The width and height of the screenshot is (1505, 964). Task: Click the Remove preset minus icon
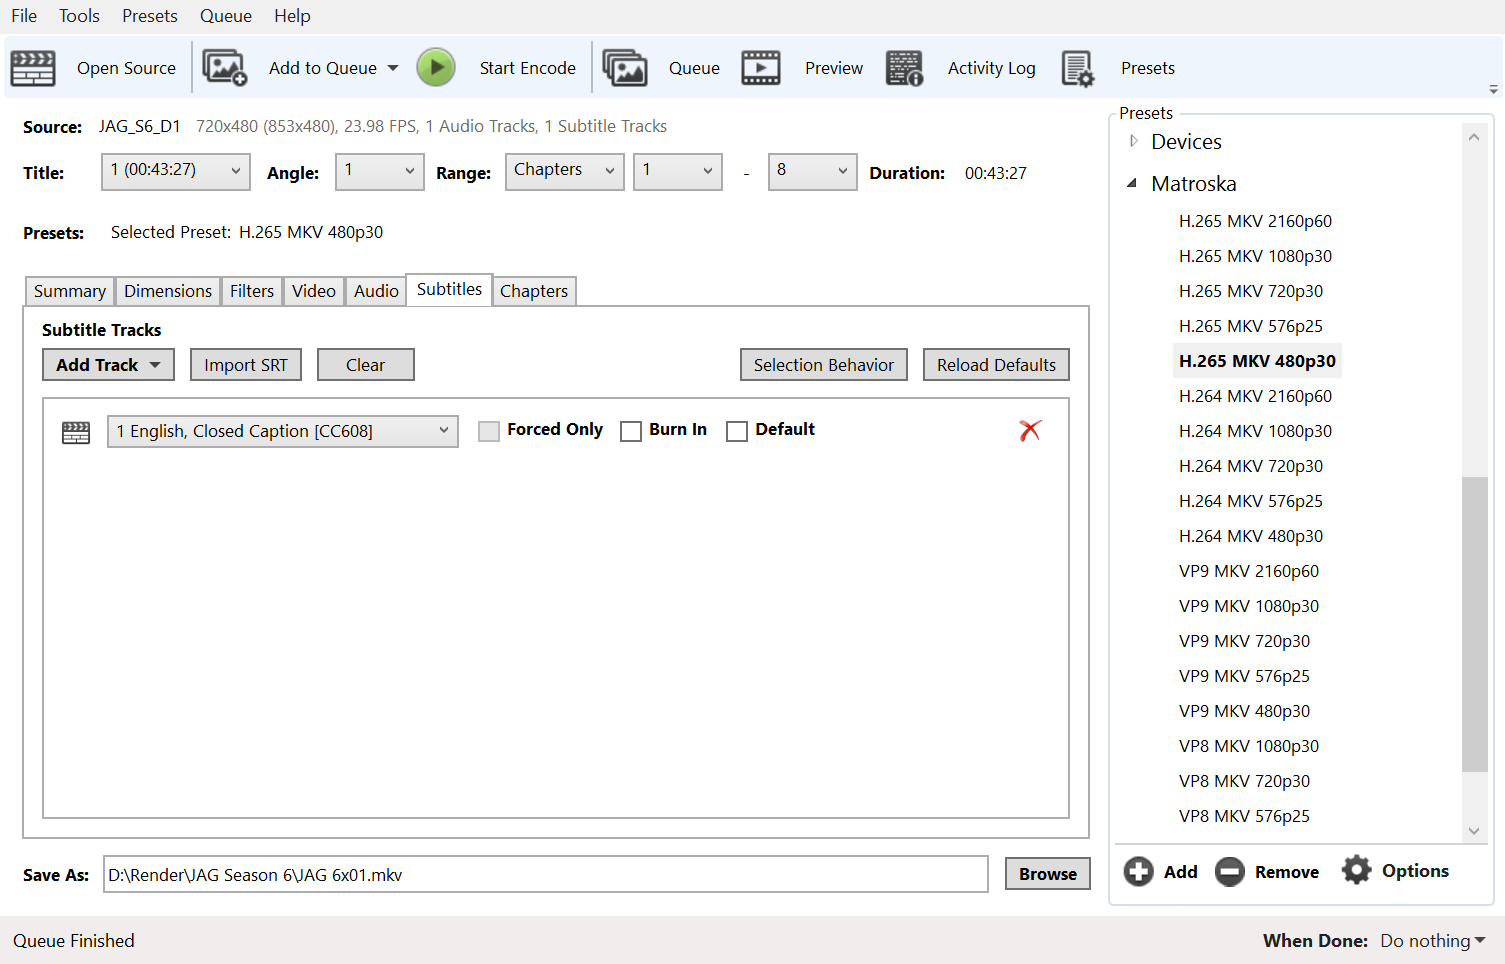(x=1230, y=872)
